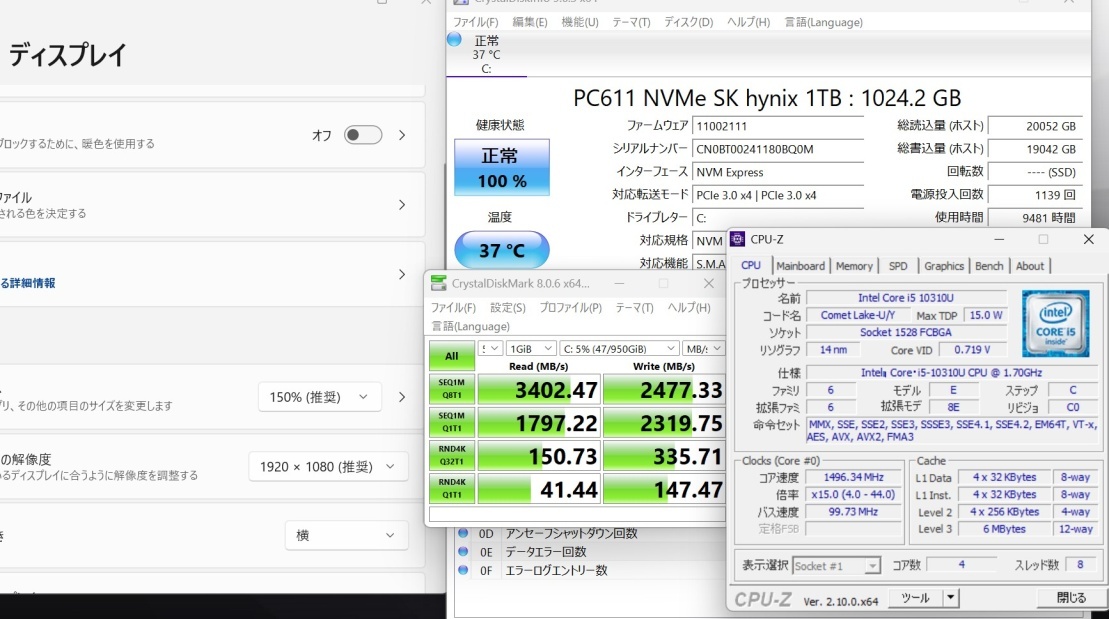Open the 1GiB test size dropdown

531,349
